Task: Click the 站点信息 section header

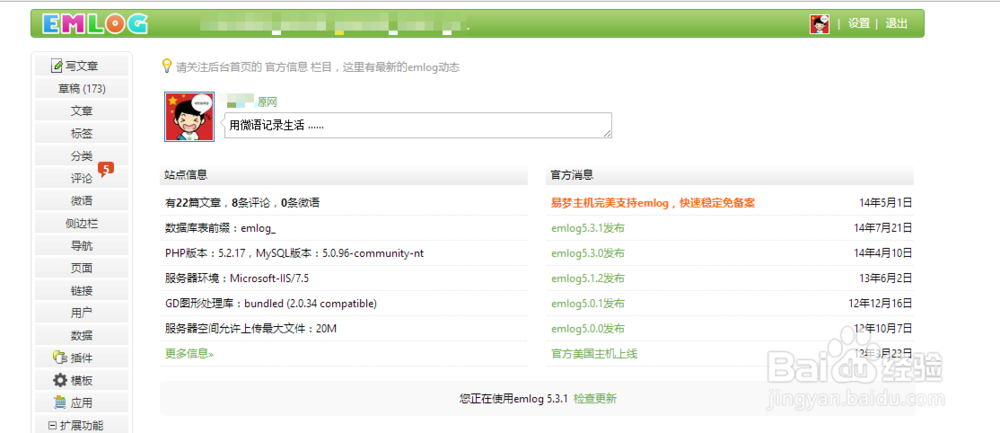Action: click(x=343, y=175)
